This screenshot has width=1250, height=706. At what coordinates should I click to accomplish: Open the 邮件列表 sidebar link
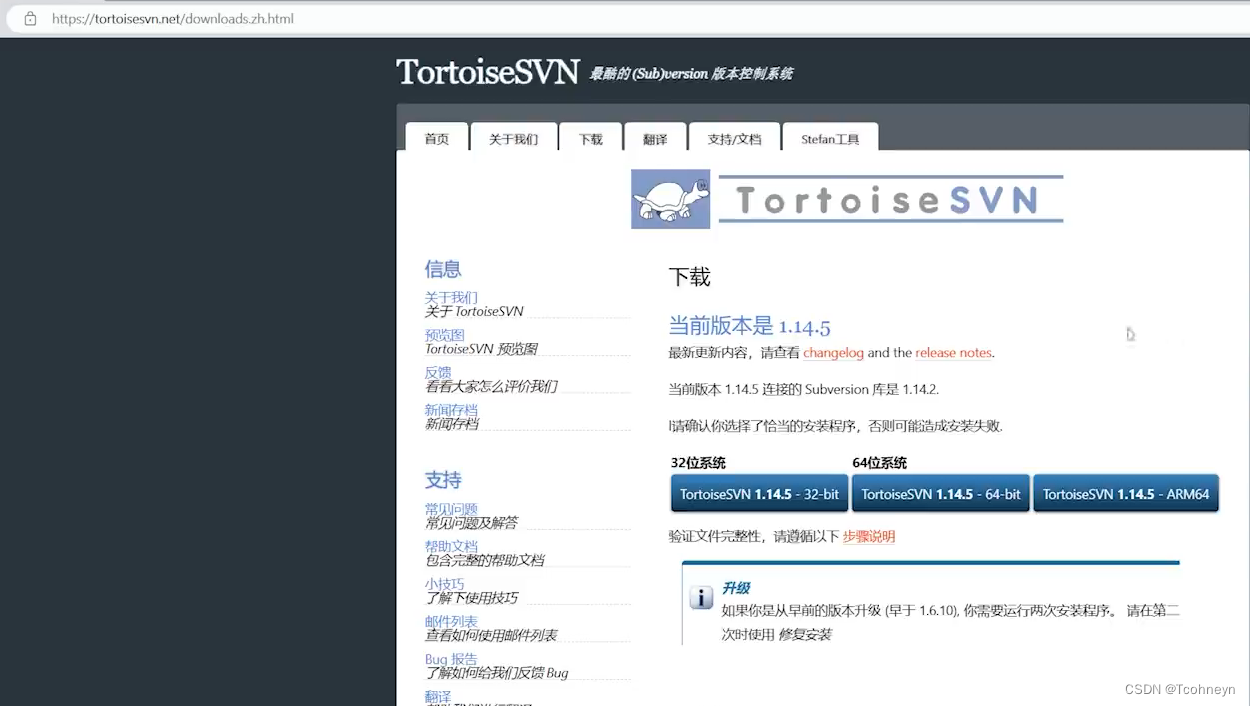pos(451,622)
